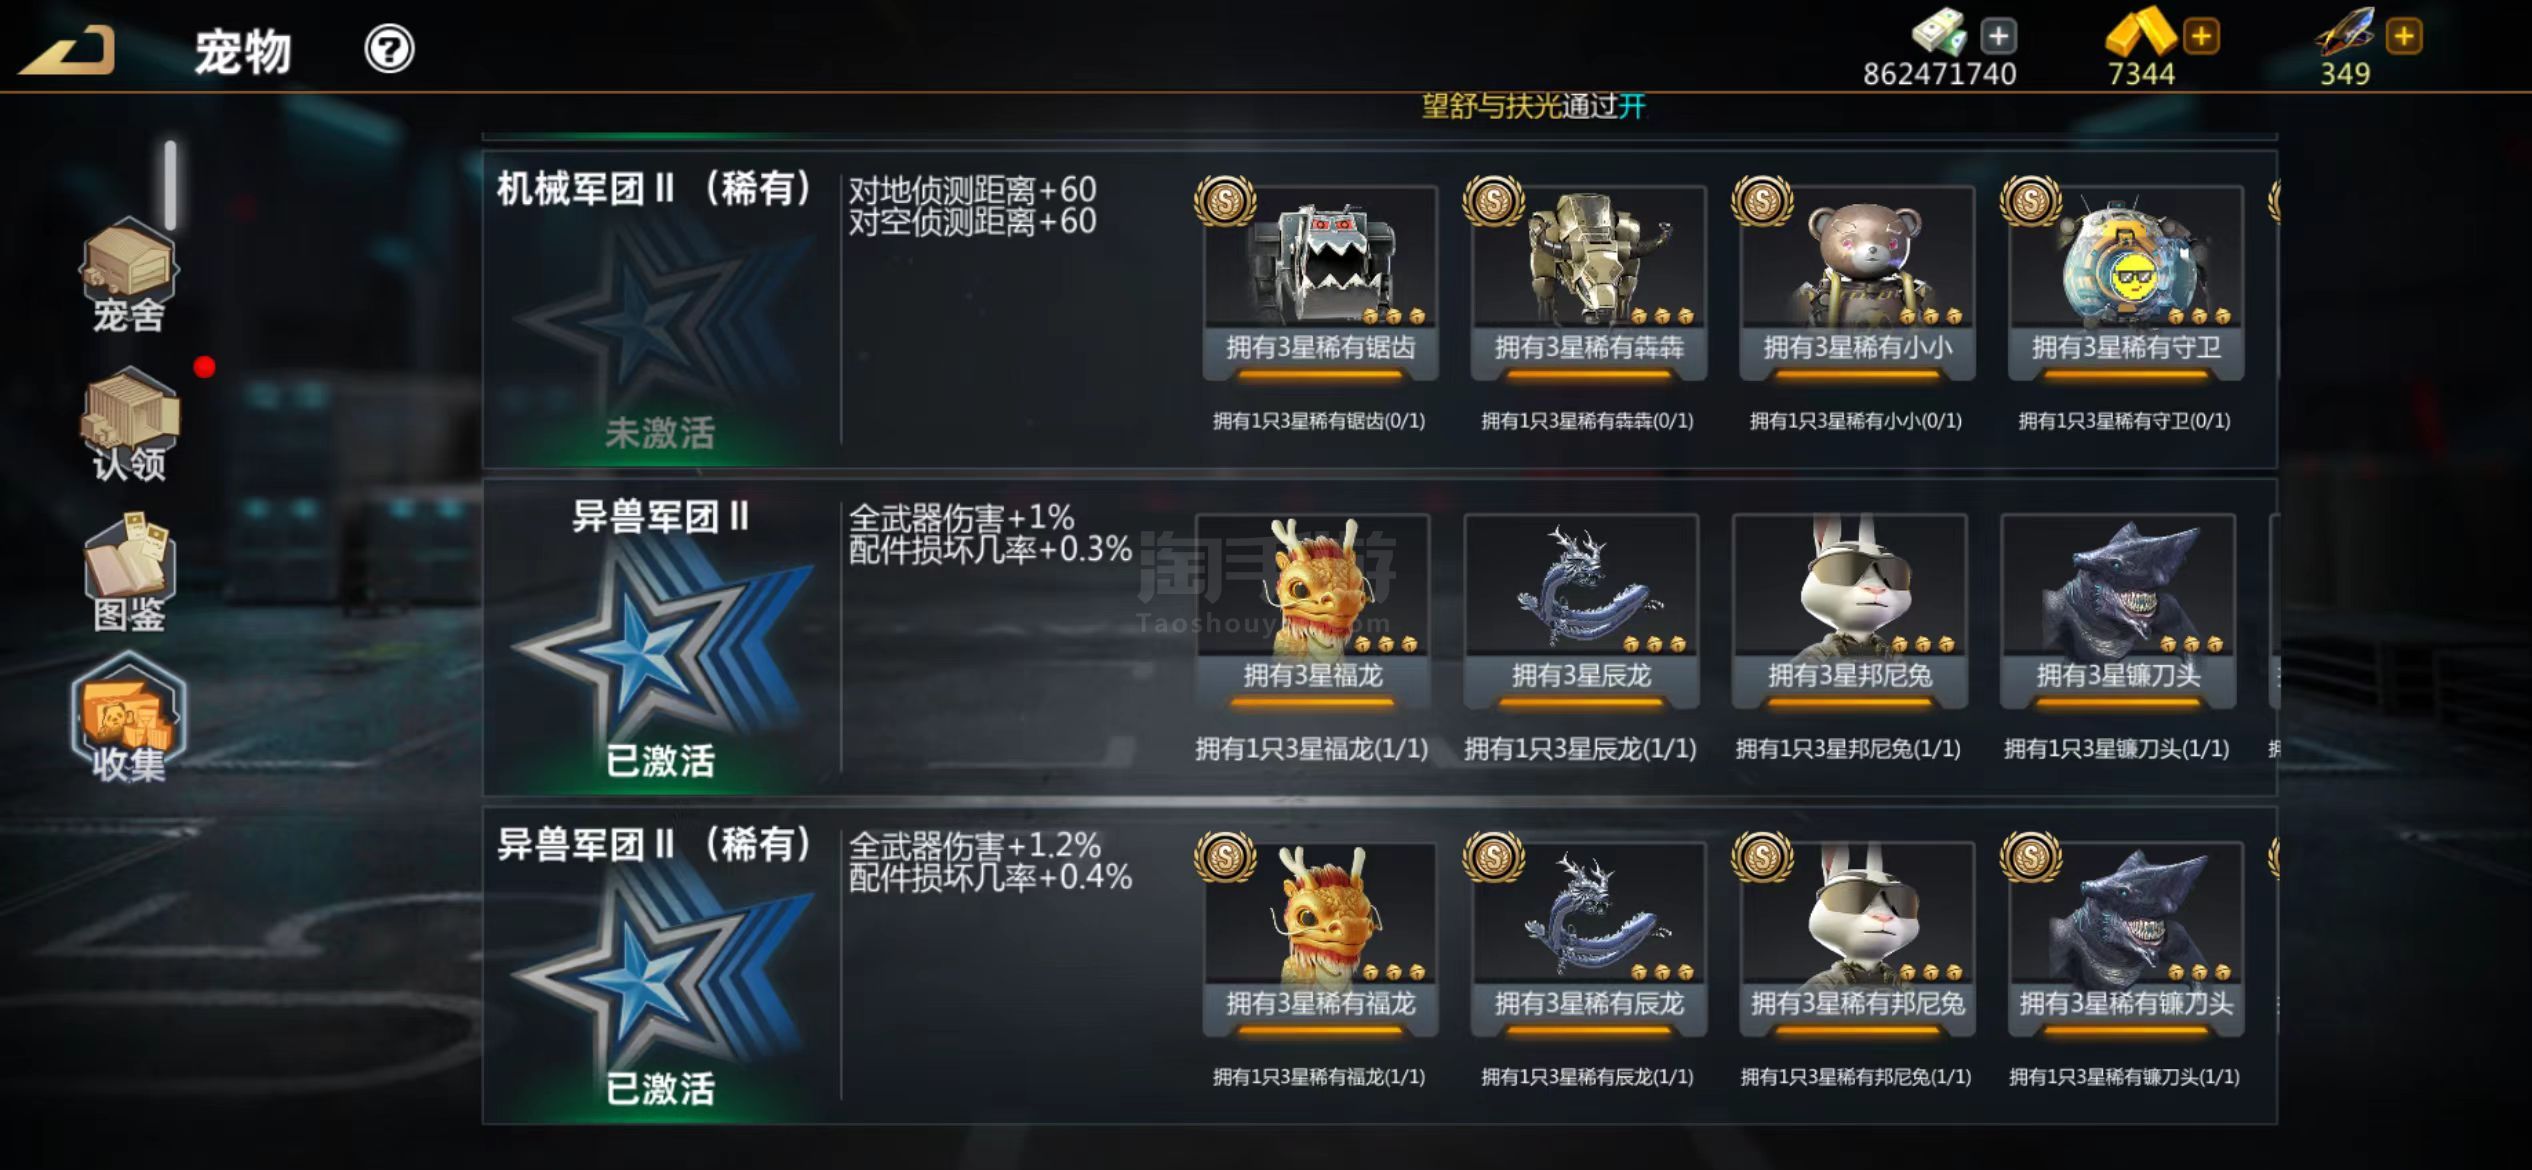2532x1170 pixels.
Task: Open the help question mark icon
Action: (389, 49)
